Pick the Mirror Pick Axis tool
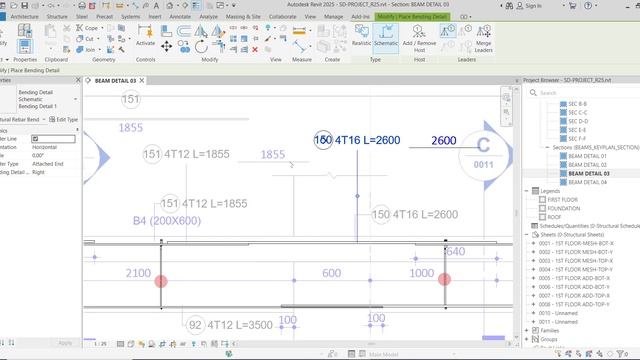The height and width of the screenshot is (360, 640). coord(200,31)
